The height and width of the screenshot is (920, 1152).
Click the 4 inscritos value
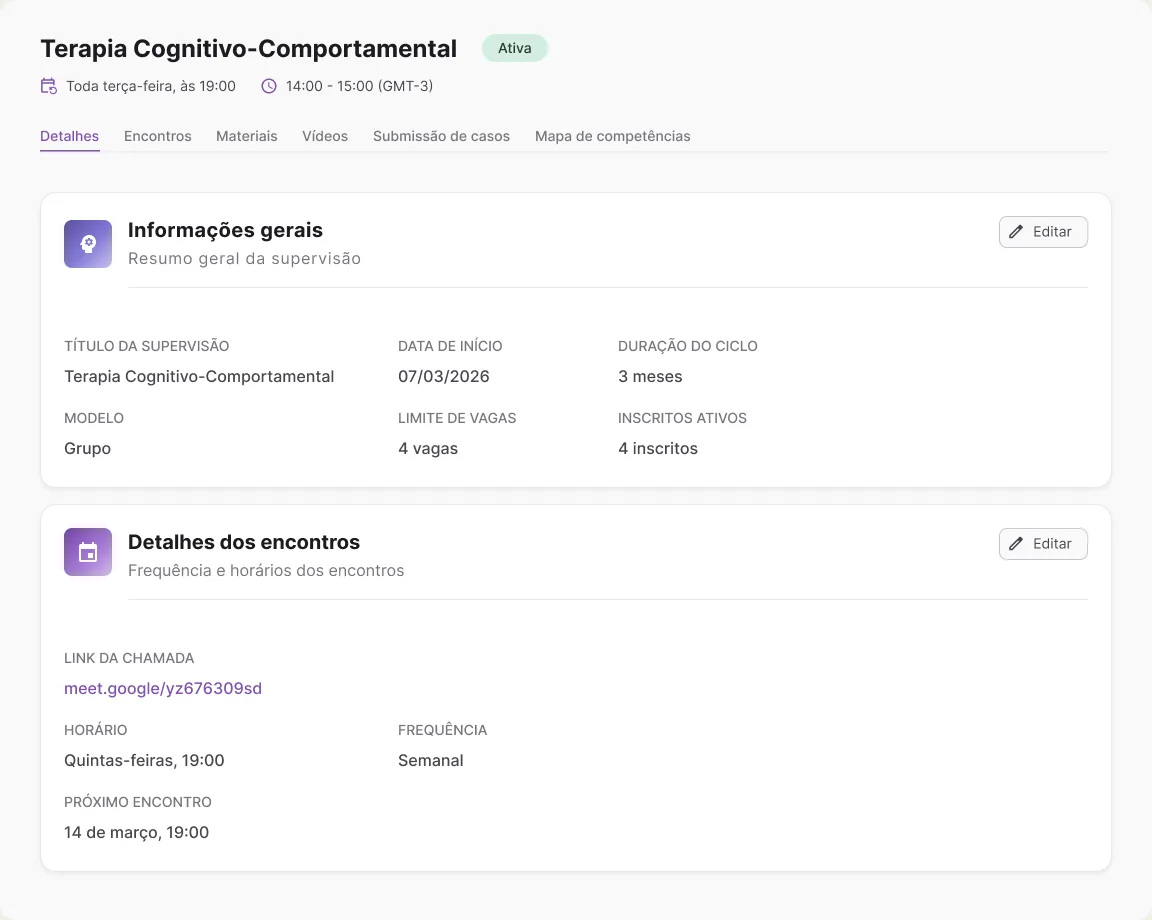(658, 448)
